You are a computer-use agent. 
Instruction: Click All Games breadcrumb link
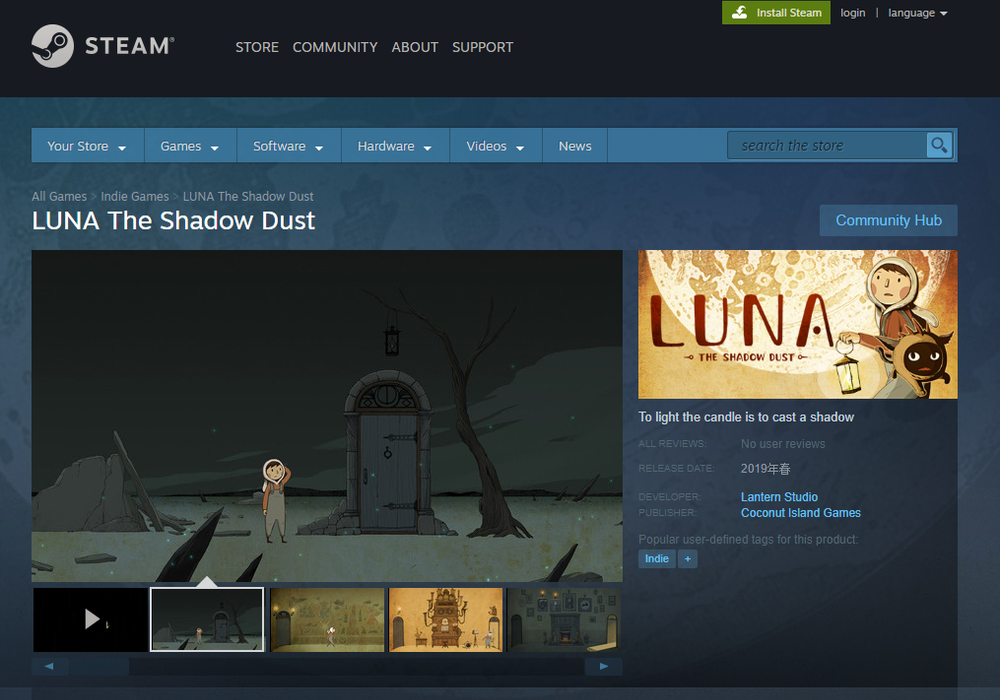click(59, 196)
